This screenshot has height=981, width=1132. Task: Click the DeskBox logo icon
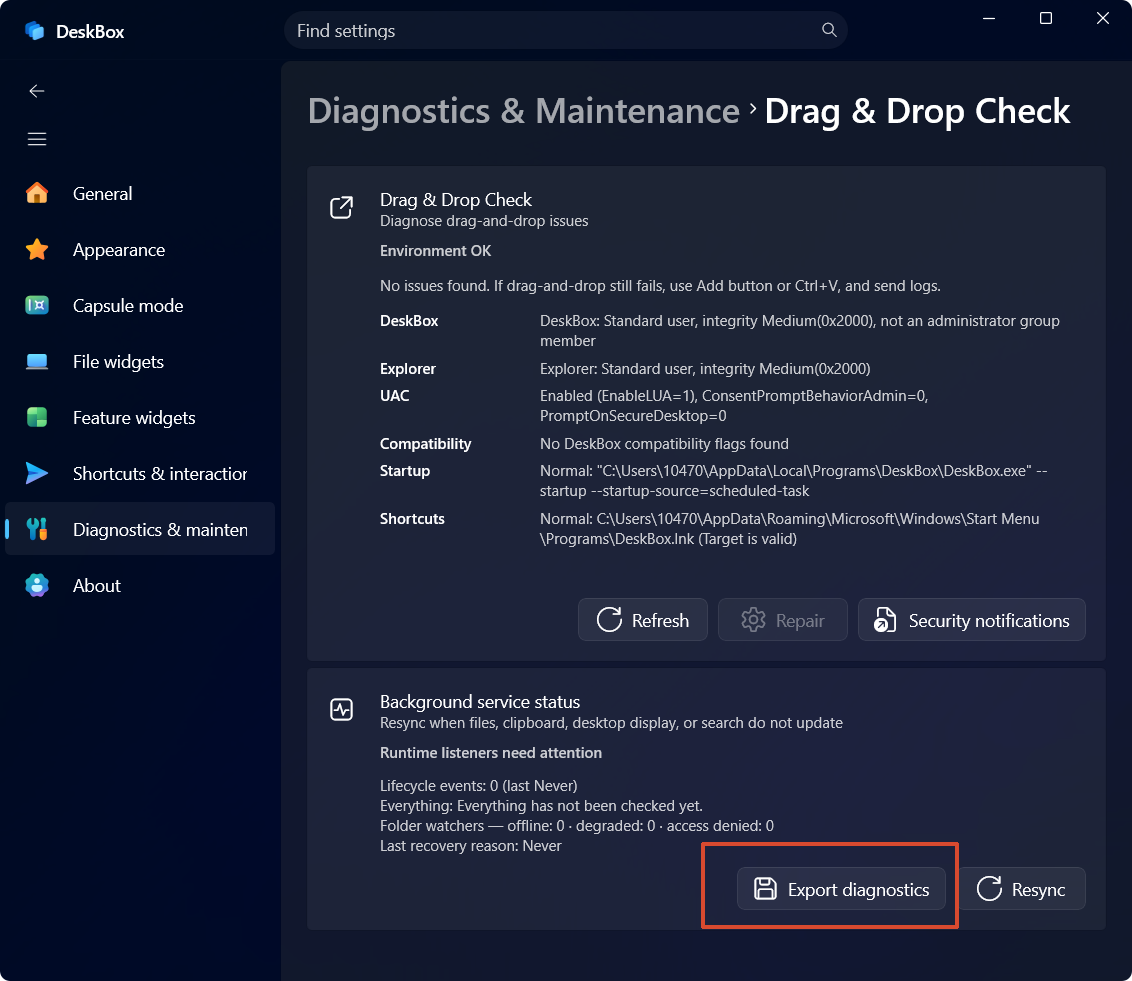coord(35,31)
